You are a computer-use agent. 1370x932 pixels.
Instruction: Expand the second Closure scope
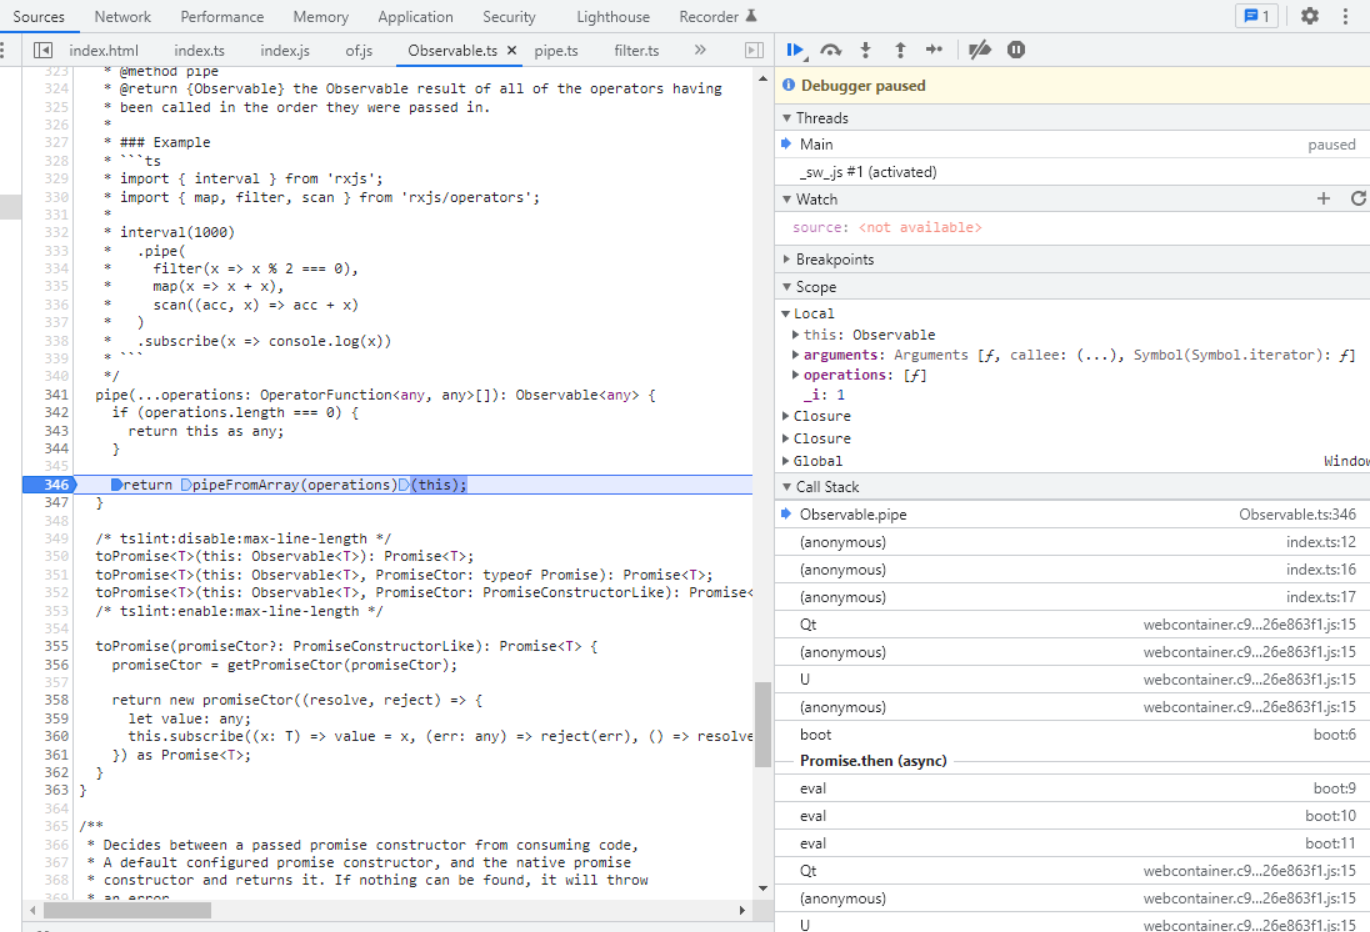pos(786,439)
